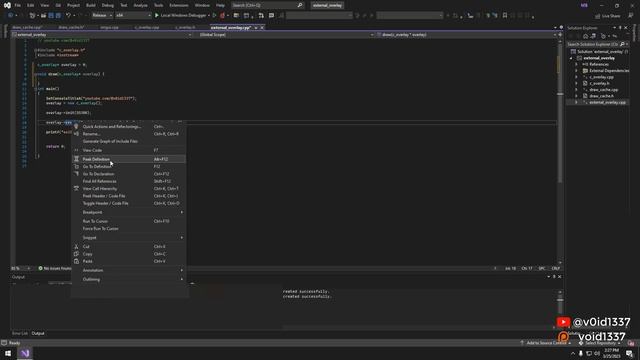The height and width of the screenshot is (360, 640).
Task: Expand the Snippet submenu
Action: tap(128, 238)
